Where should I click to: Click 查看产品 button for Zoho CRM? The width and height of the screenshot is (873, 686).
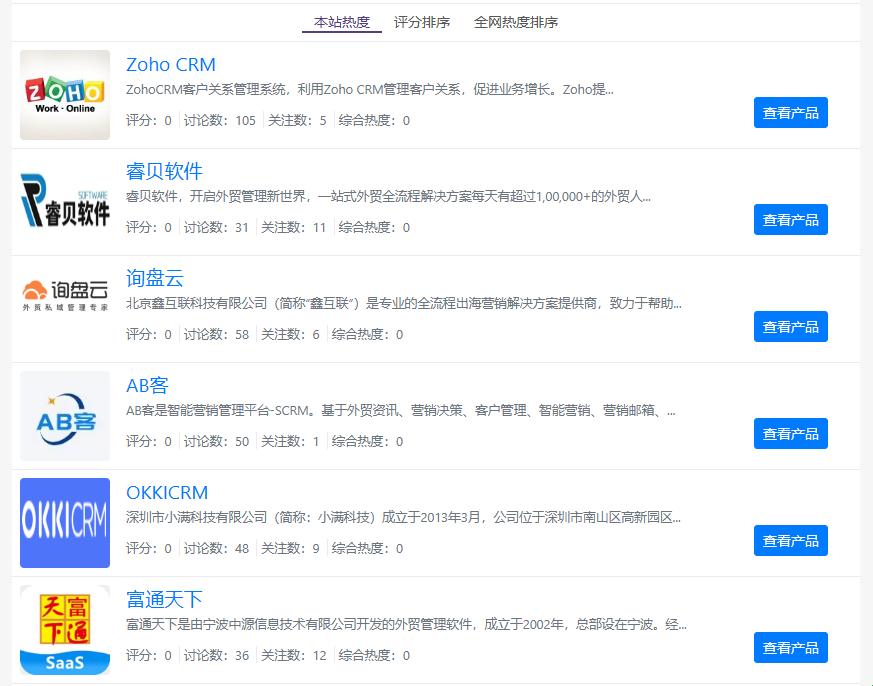click(791, 112)
